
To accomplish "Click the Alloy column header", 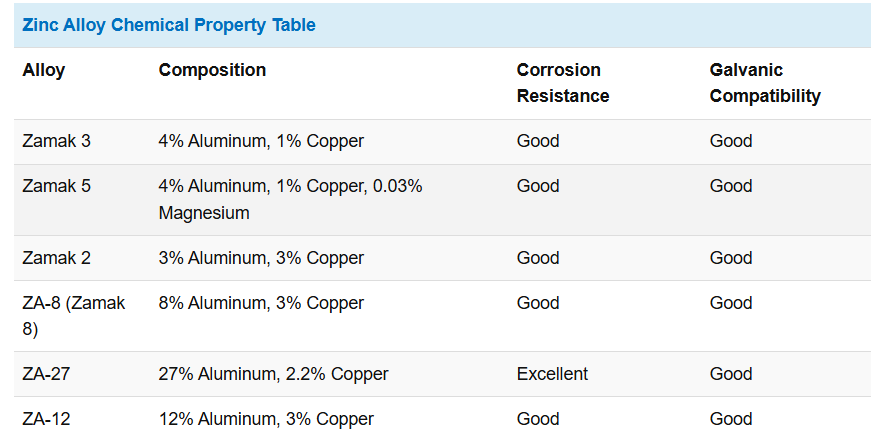I will pos(43,70).
